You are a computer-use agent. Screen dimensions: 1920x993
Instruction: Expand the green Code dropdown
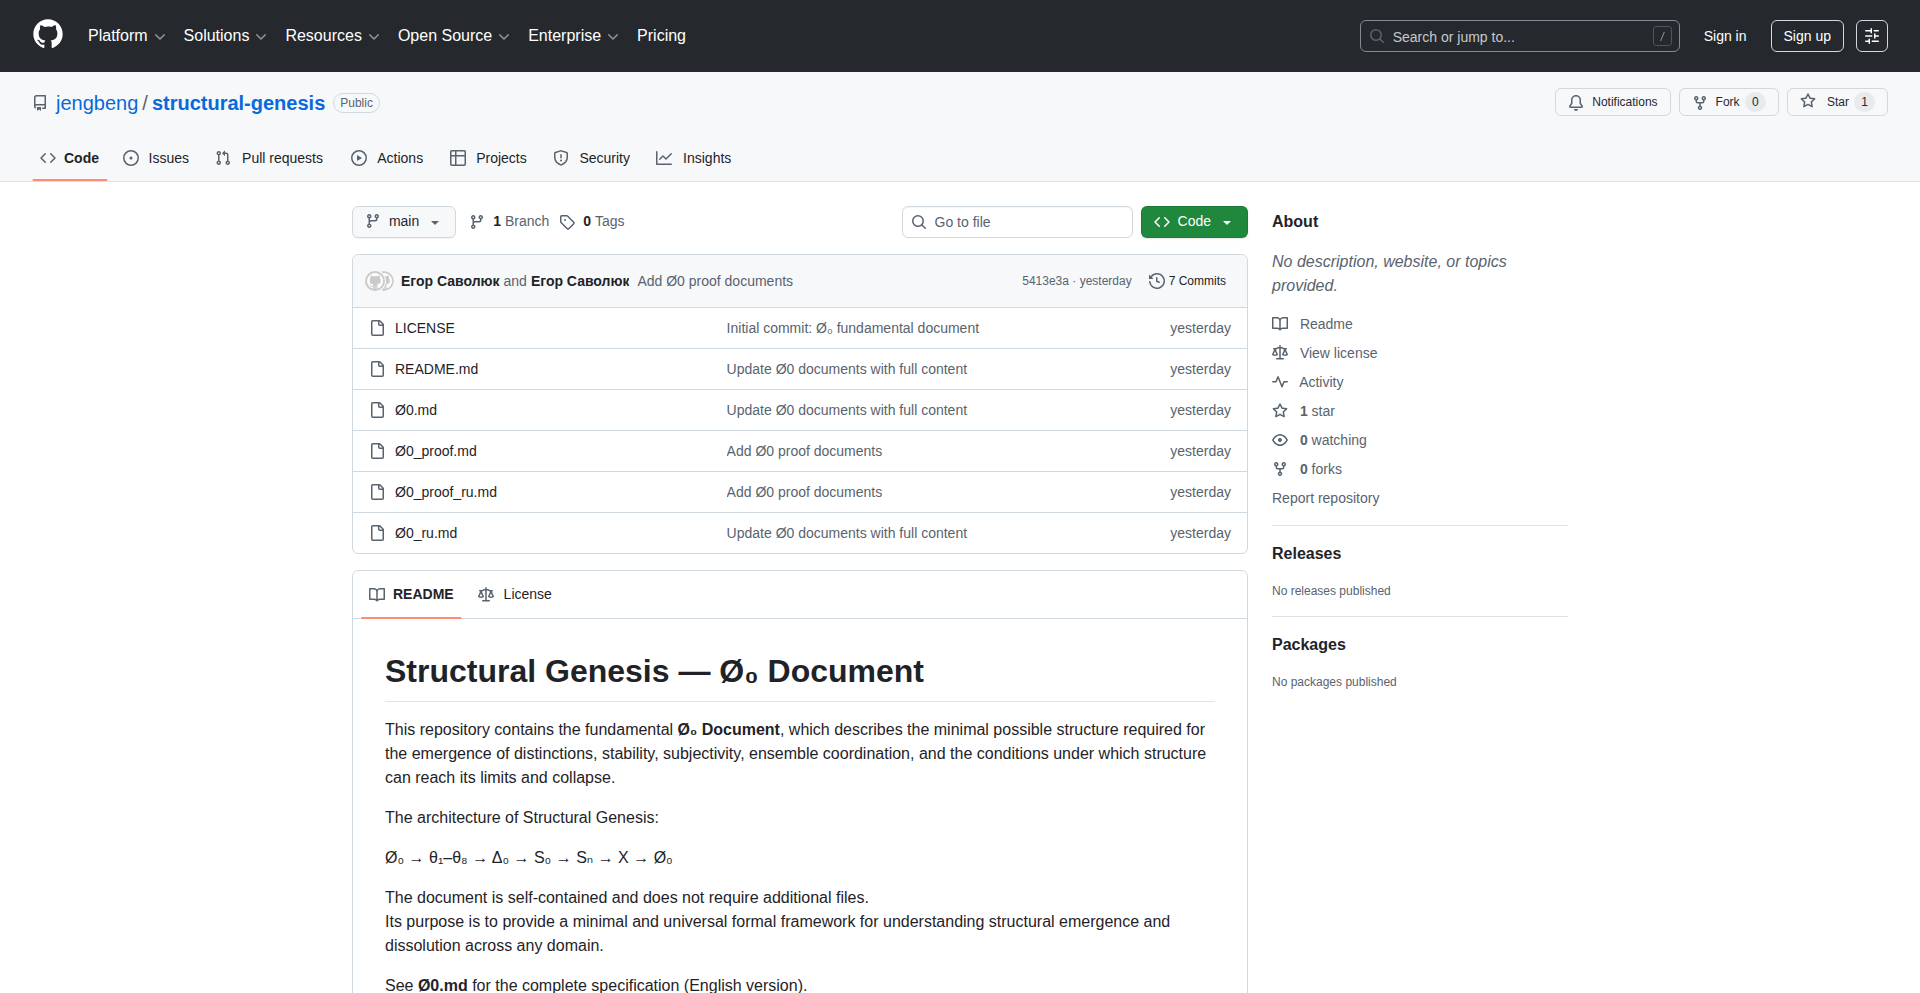pyautogui.click(x=1193, y=222)
